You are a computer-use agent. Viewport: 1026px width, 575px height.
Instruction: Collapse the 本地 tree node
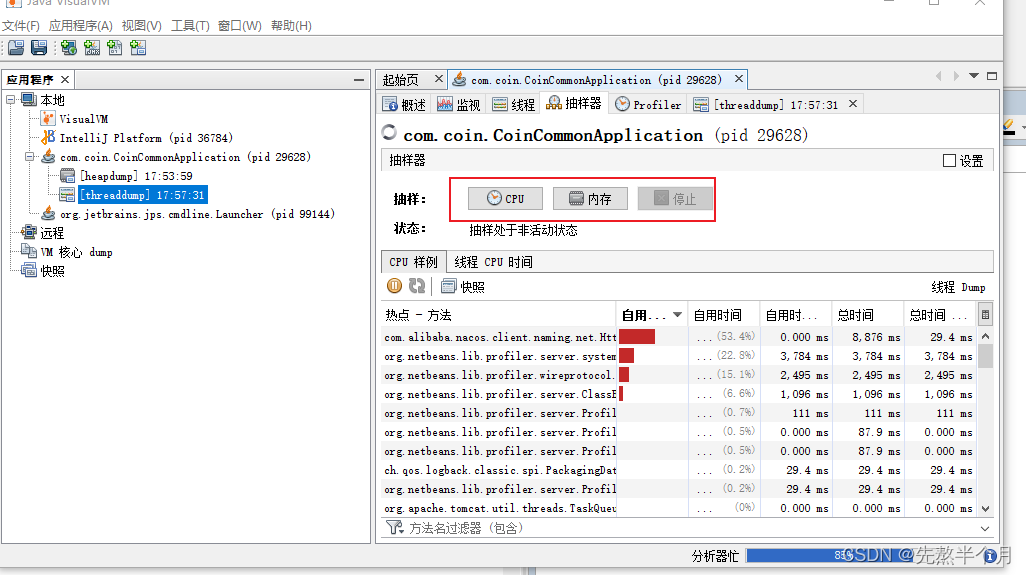click(10, 100)
